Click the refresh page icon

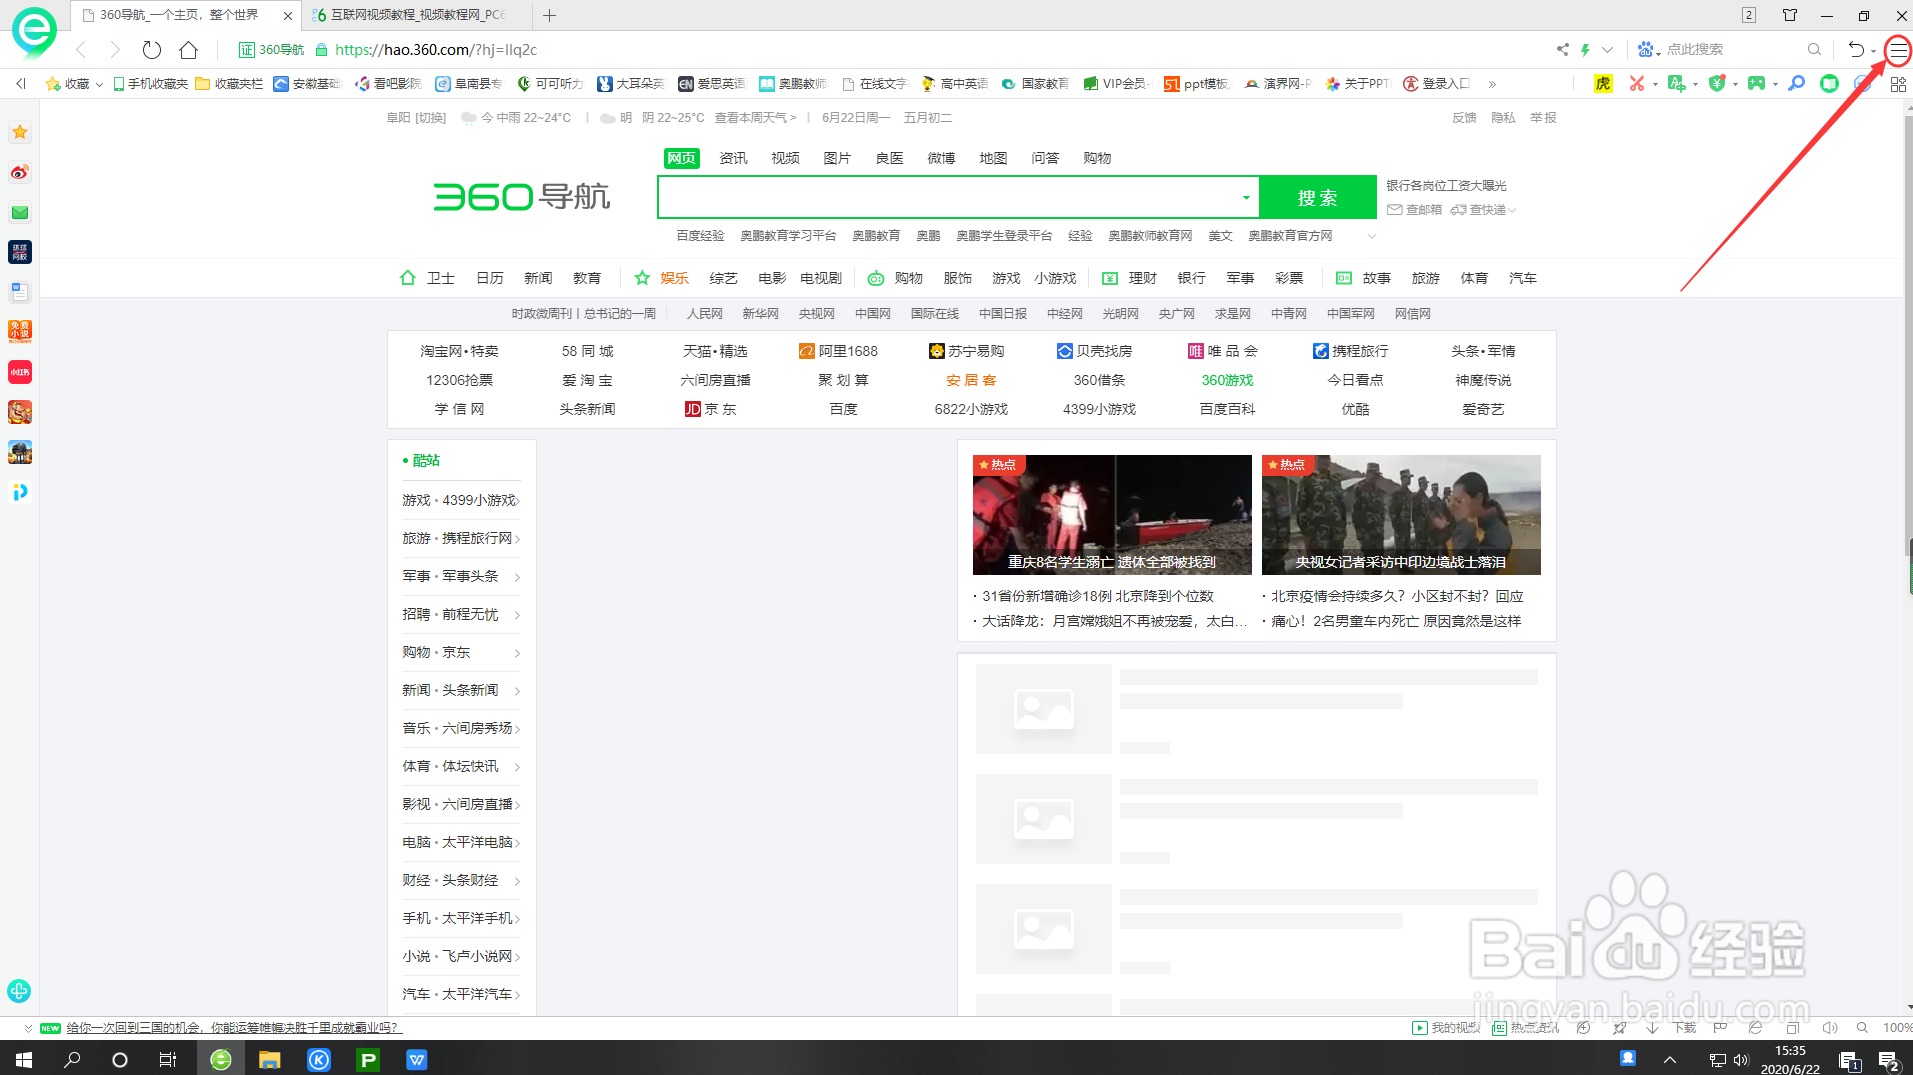point(151,49)
